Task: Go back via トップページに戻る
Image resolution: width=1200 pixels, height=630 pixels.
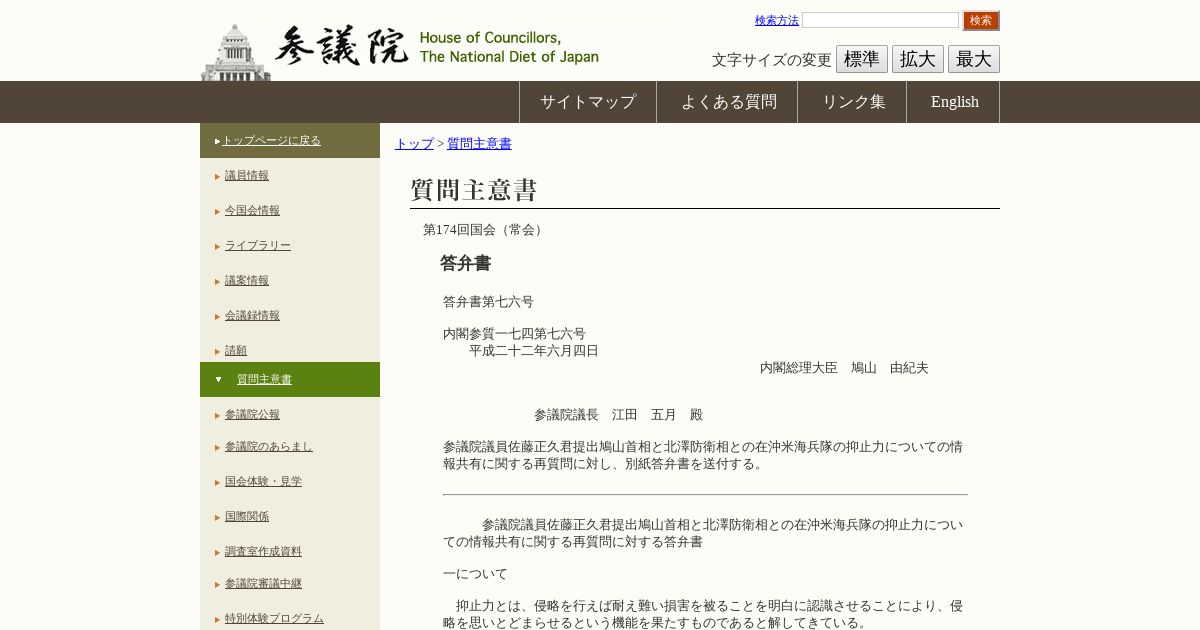Action: 271,140
